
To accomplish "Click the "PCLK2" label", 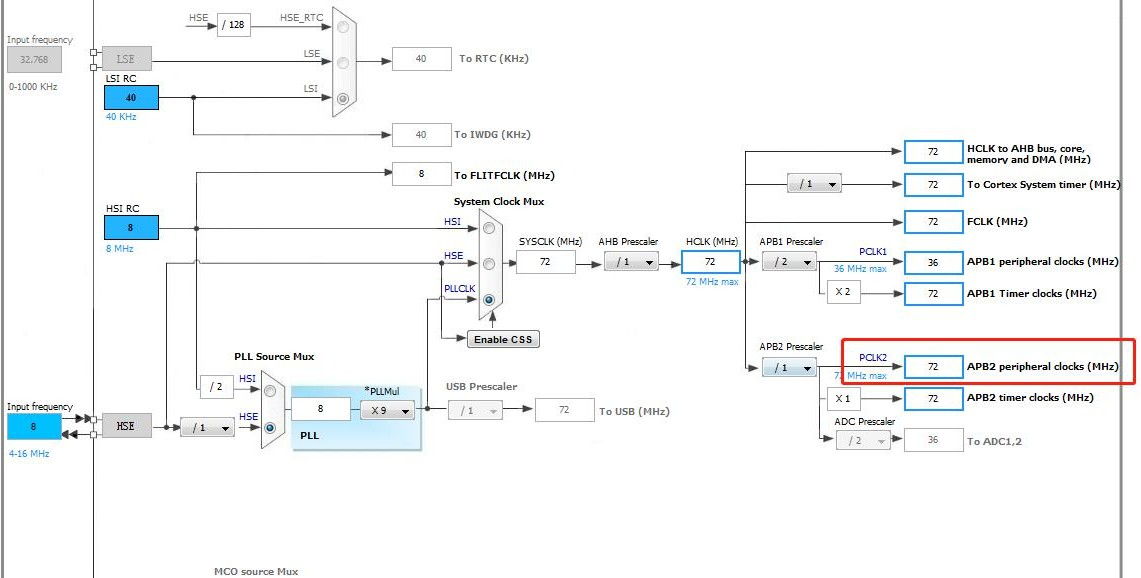I will pyautogui.click(x=873, y=357).
